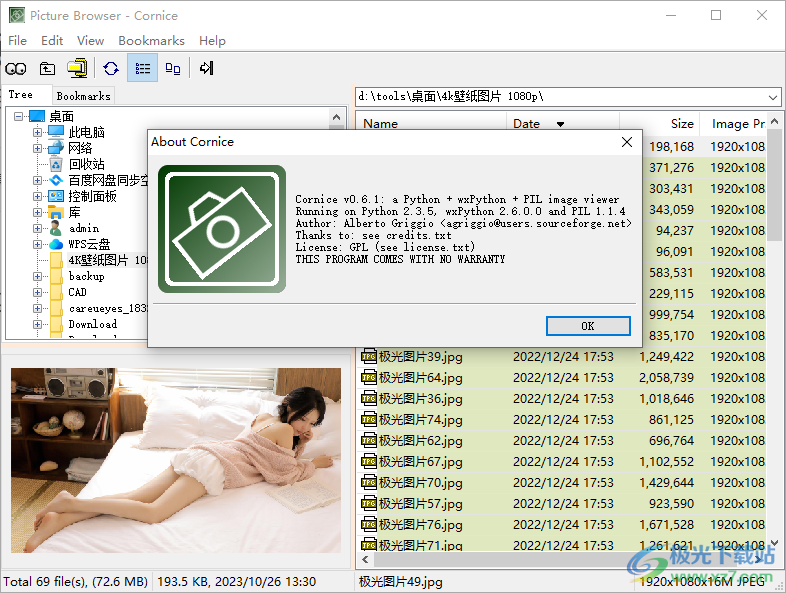Viewport: 786px width, 593px height.
Task: Expand the CAD folder node
Action: 38,292
